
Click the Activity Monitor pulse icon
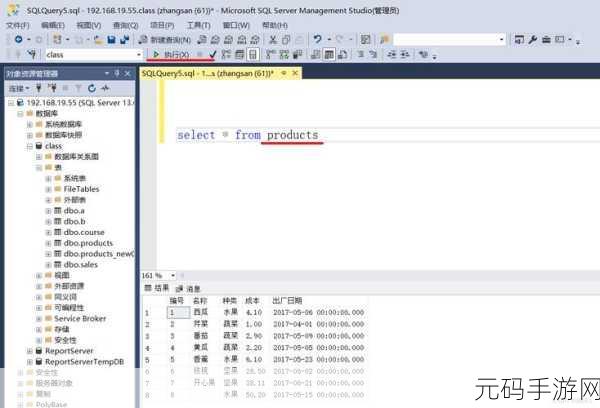pos(105,88)
